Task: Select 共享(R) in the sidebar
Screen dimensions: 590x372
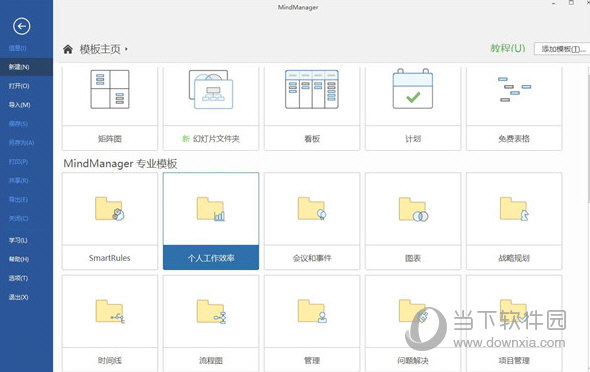Action: pyautogui.click(x=26, y=181)
